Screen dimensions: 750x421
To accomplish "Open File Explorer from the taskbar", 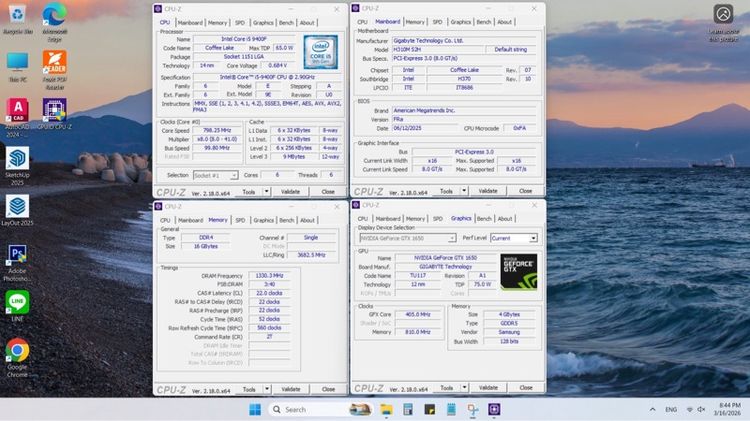I will 386,410.
